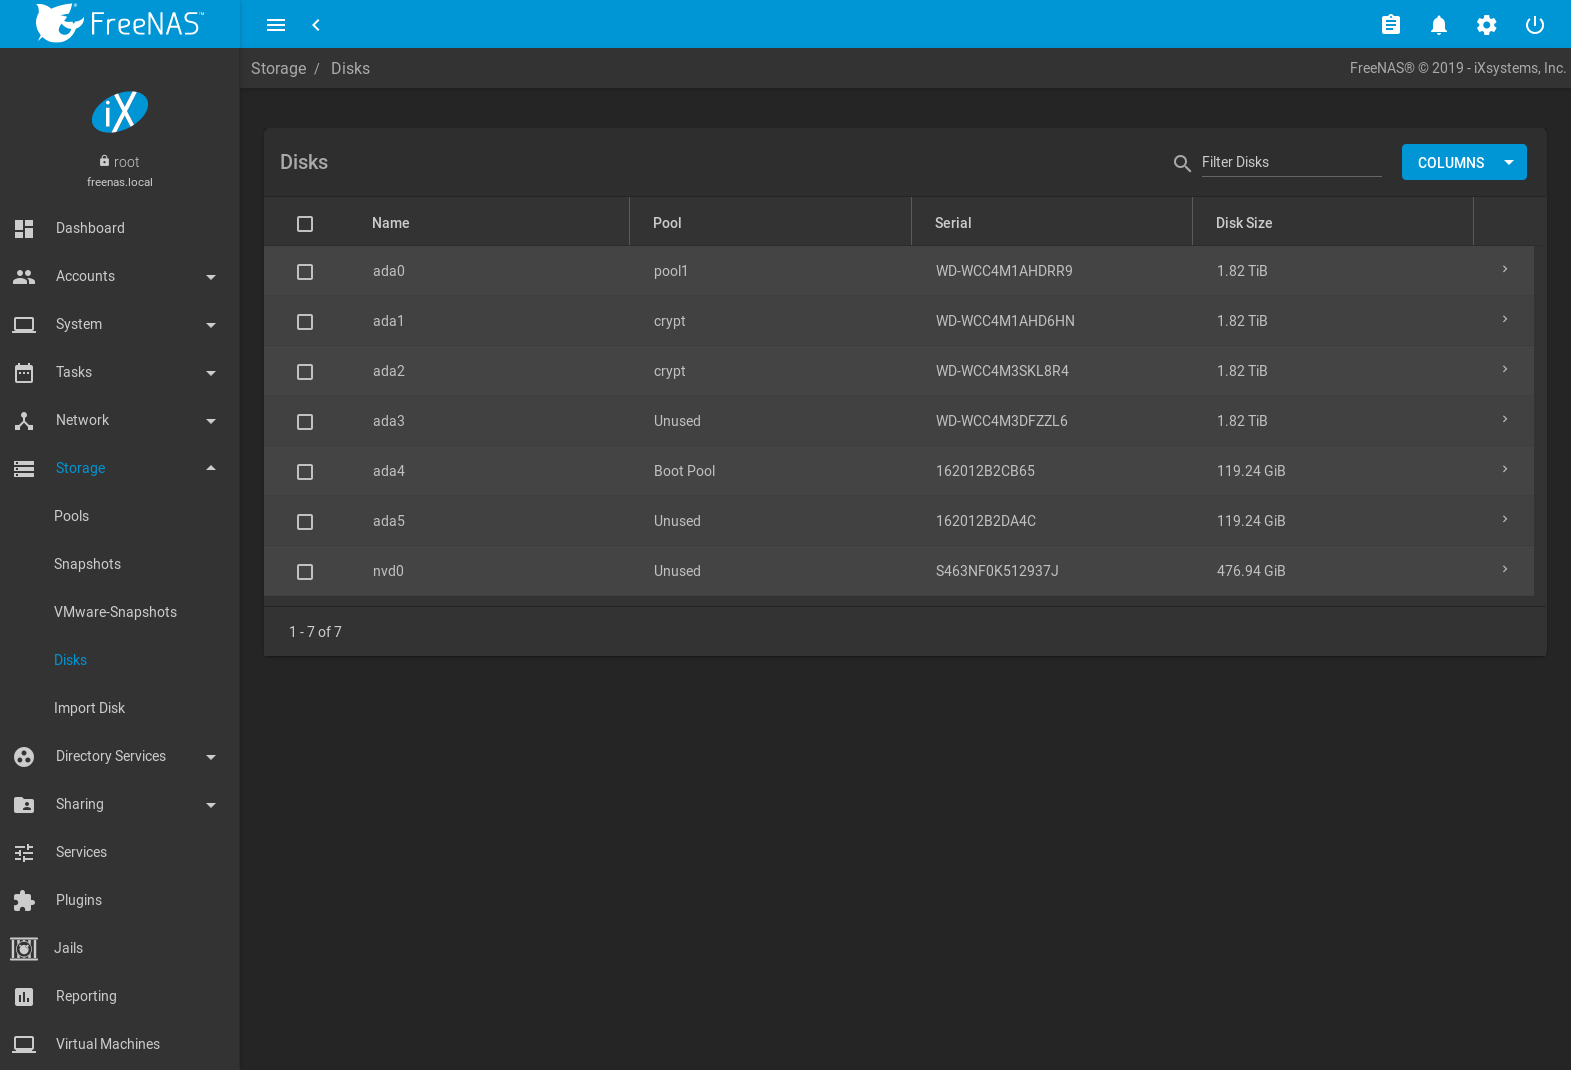1571x1070 pixels.
Task: Click the Plugins puzzle piece icon
Action: click(x=24, y=900)
